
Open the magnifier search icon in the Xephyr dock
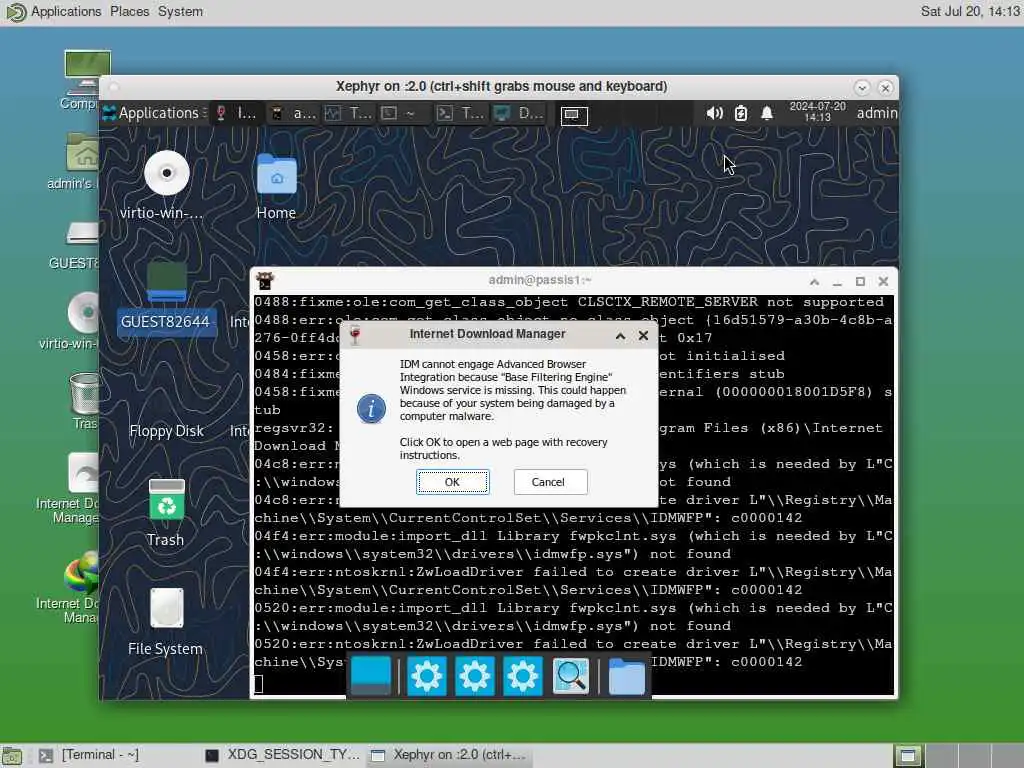click(x=570, y=676)
